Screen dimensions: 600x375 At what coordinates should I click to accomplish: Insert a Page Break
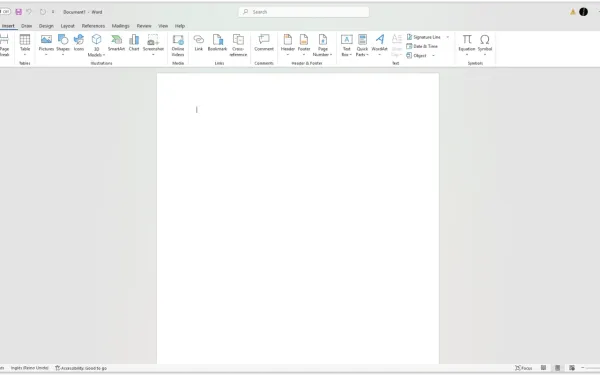(4, 45)
